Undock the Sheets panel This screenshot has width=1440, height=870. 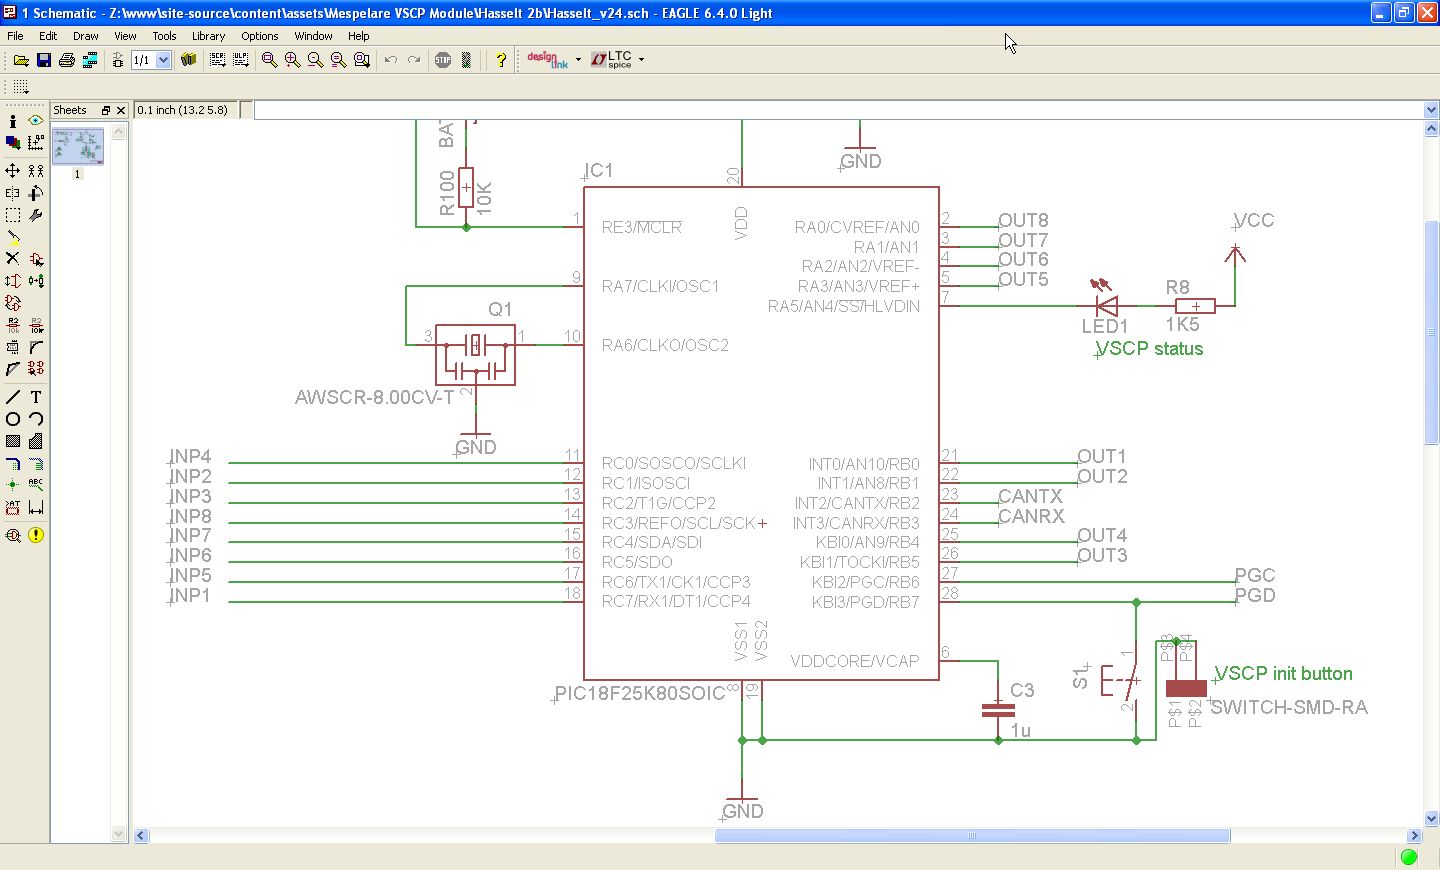[x=105, y=110]
